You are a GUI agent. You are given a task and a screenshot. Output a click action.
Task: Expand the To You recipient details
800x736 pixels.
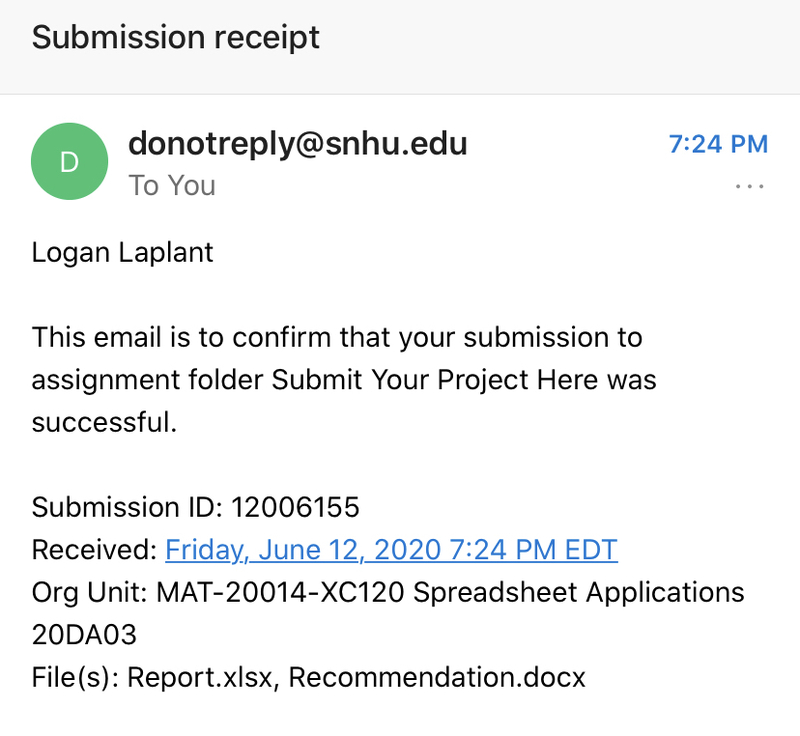coord(172,185)
